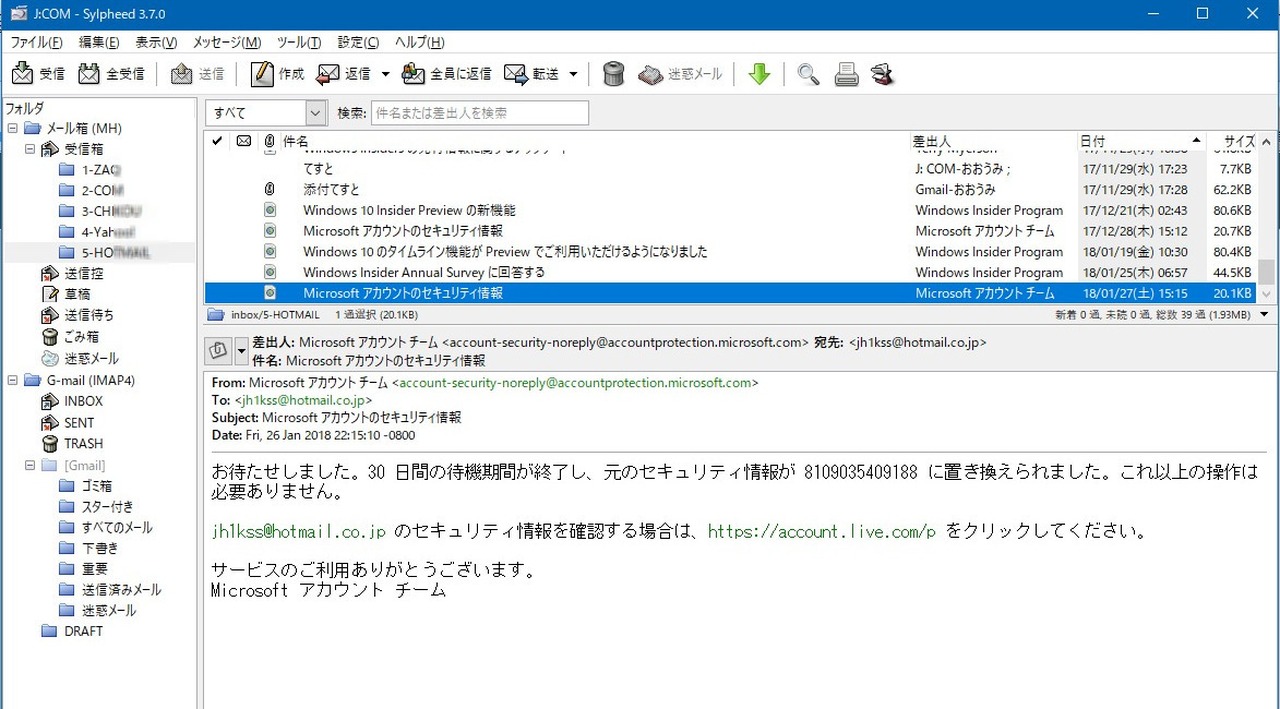Open the 設定(C) menu
The height and width of the screenshot is (709, 1280).
point(358,42)
